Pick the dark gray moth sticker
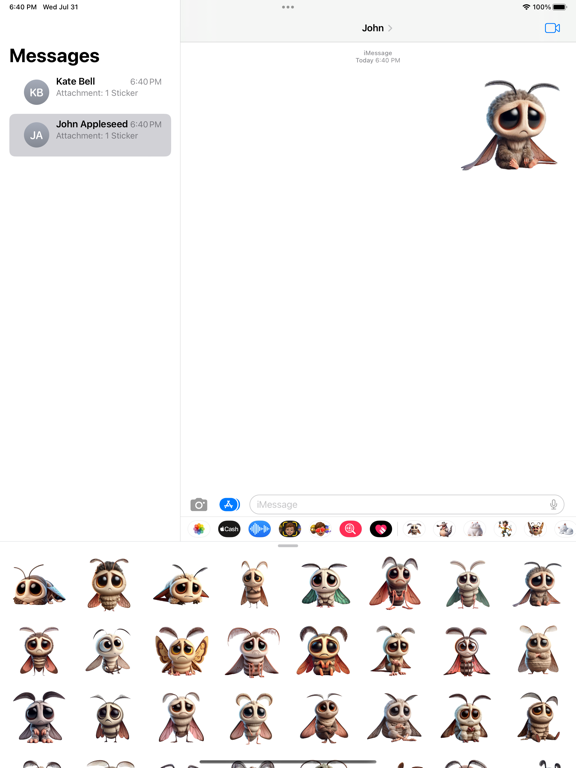The height and width of the screenshot is (768, 576). [x=39, y=717]
